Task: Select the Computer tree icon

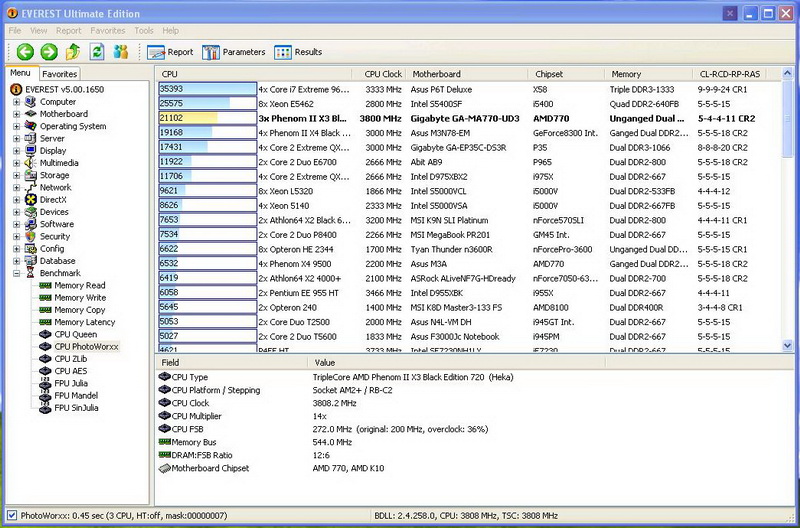Action: click(x=31, y=102)
